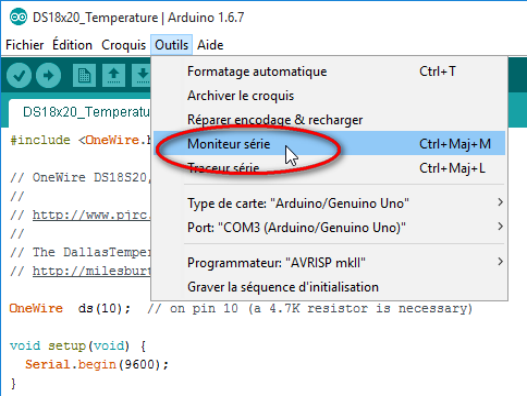Select the DS18x20_Temperature sketch tab
This screenshot has height=396, width=527.
[x=80, y=113]
